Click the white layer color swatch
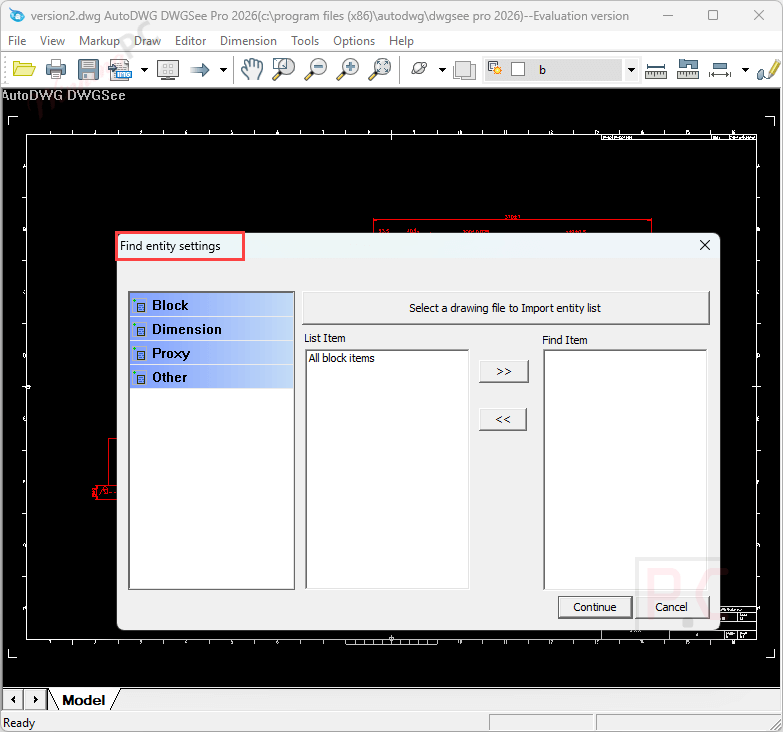Screen dimensions: 783x732 518,69
